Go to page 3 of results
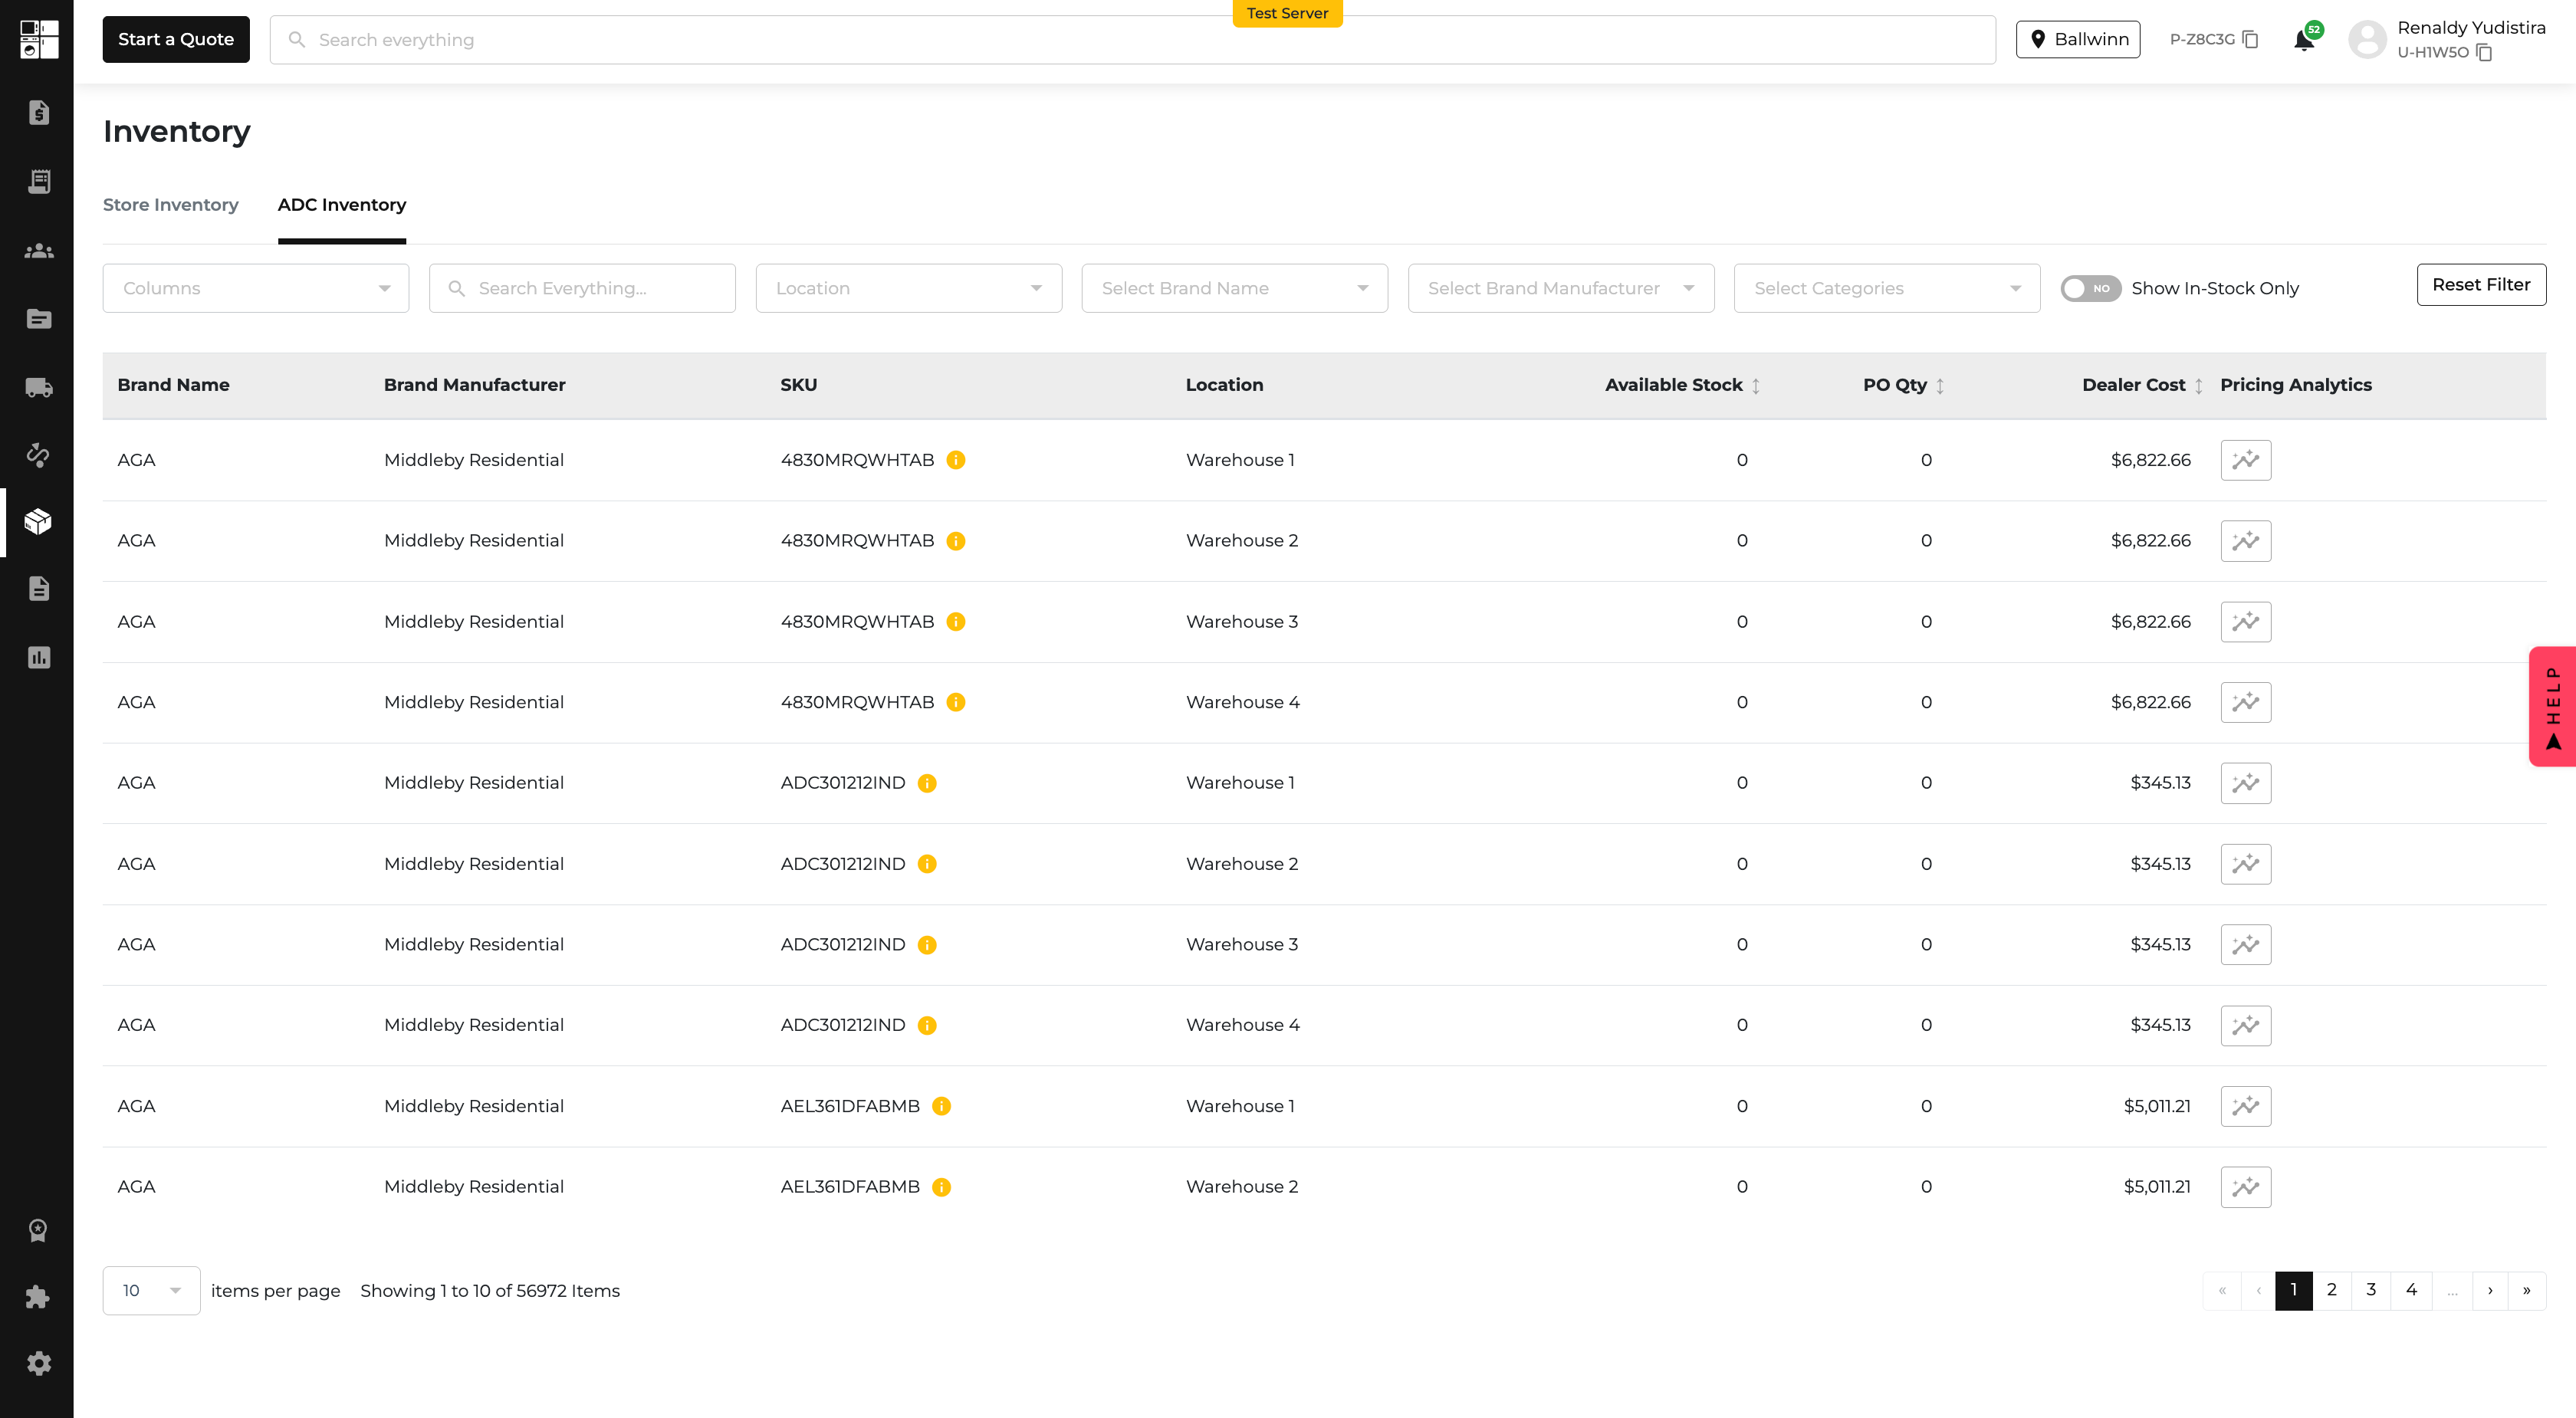This screenshot has width=2576, height=1418. pyautogui.click(x=2371, y=1290)
